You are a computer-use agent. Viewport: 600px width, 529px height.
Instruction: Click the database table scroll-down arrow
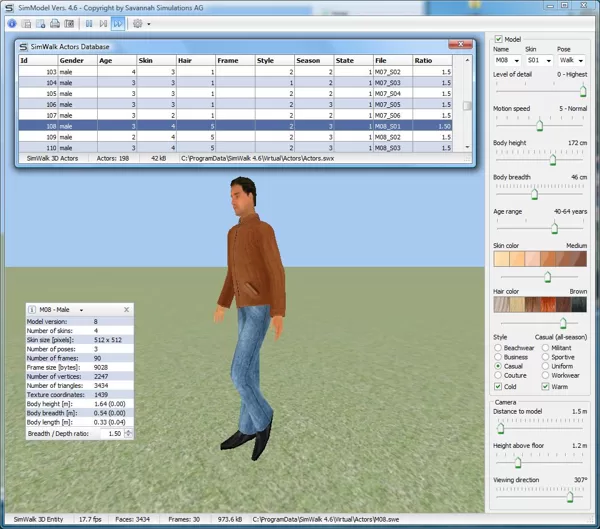(467, 147)
